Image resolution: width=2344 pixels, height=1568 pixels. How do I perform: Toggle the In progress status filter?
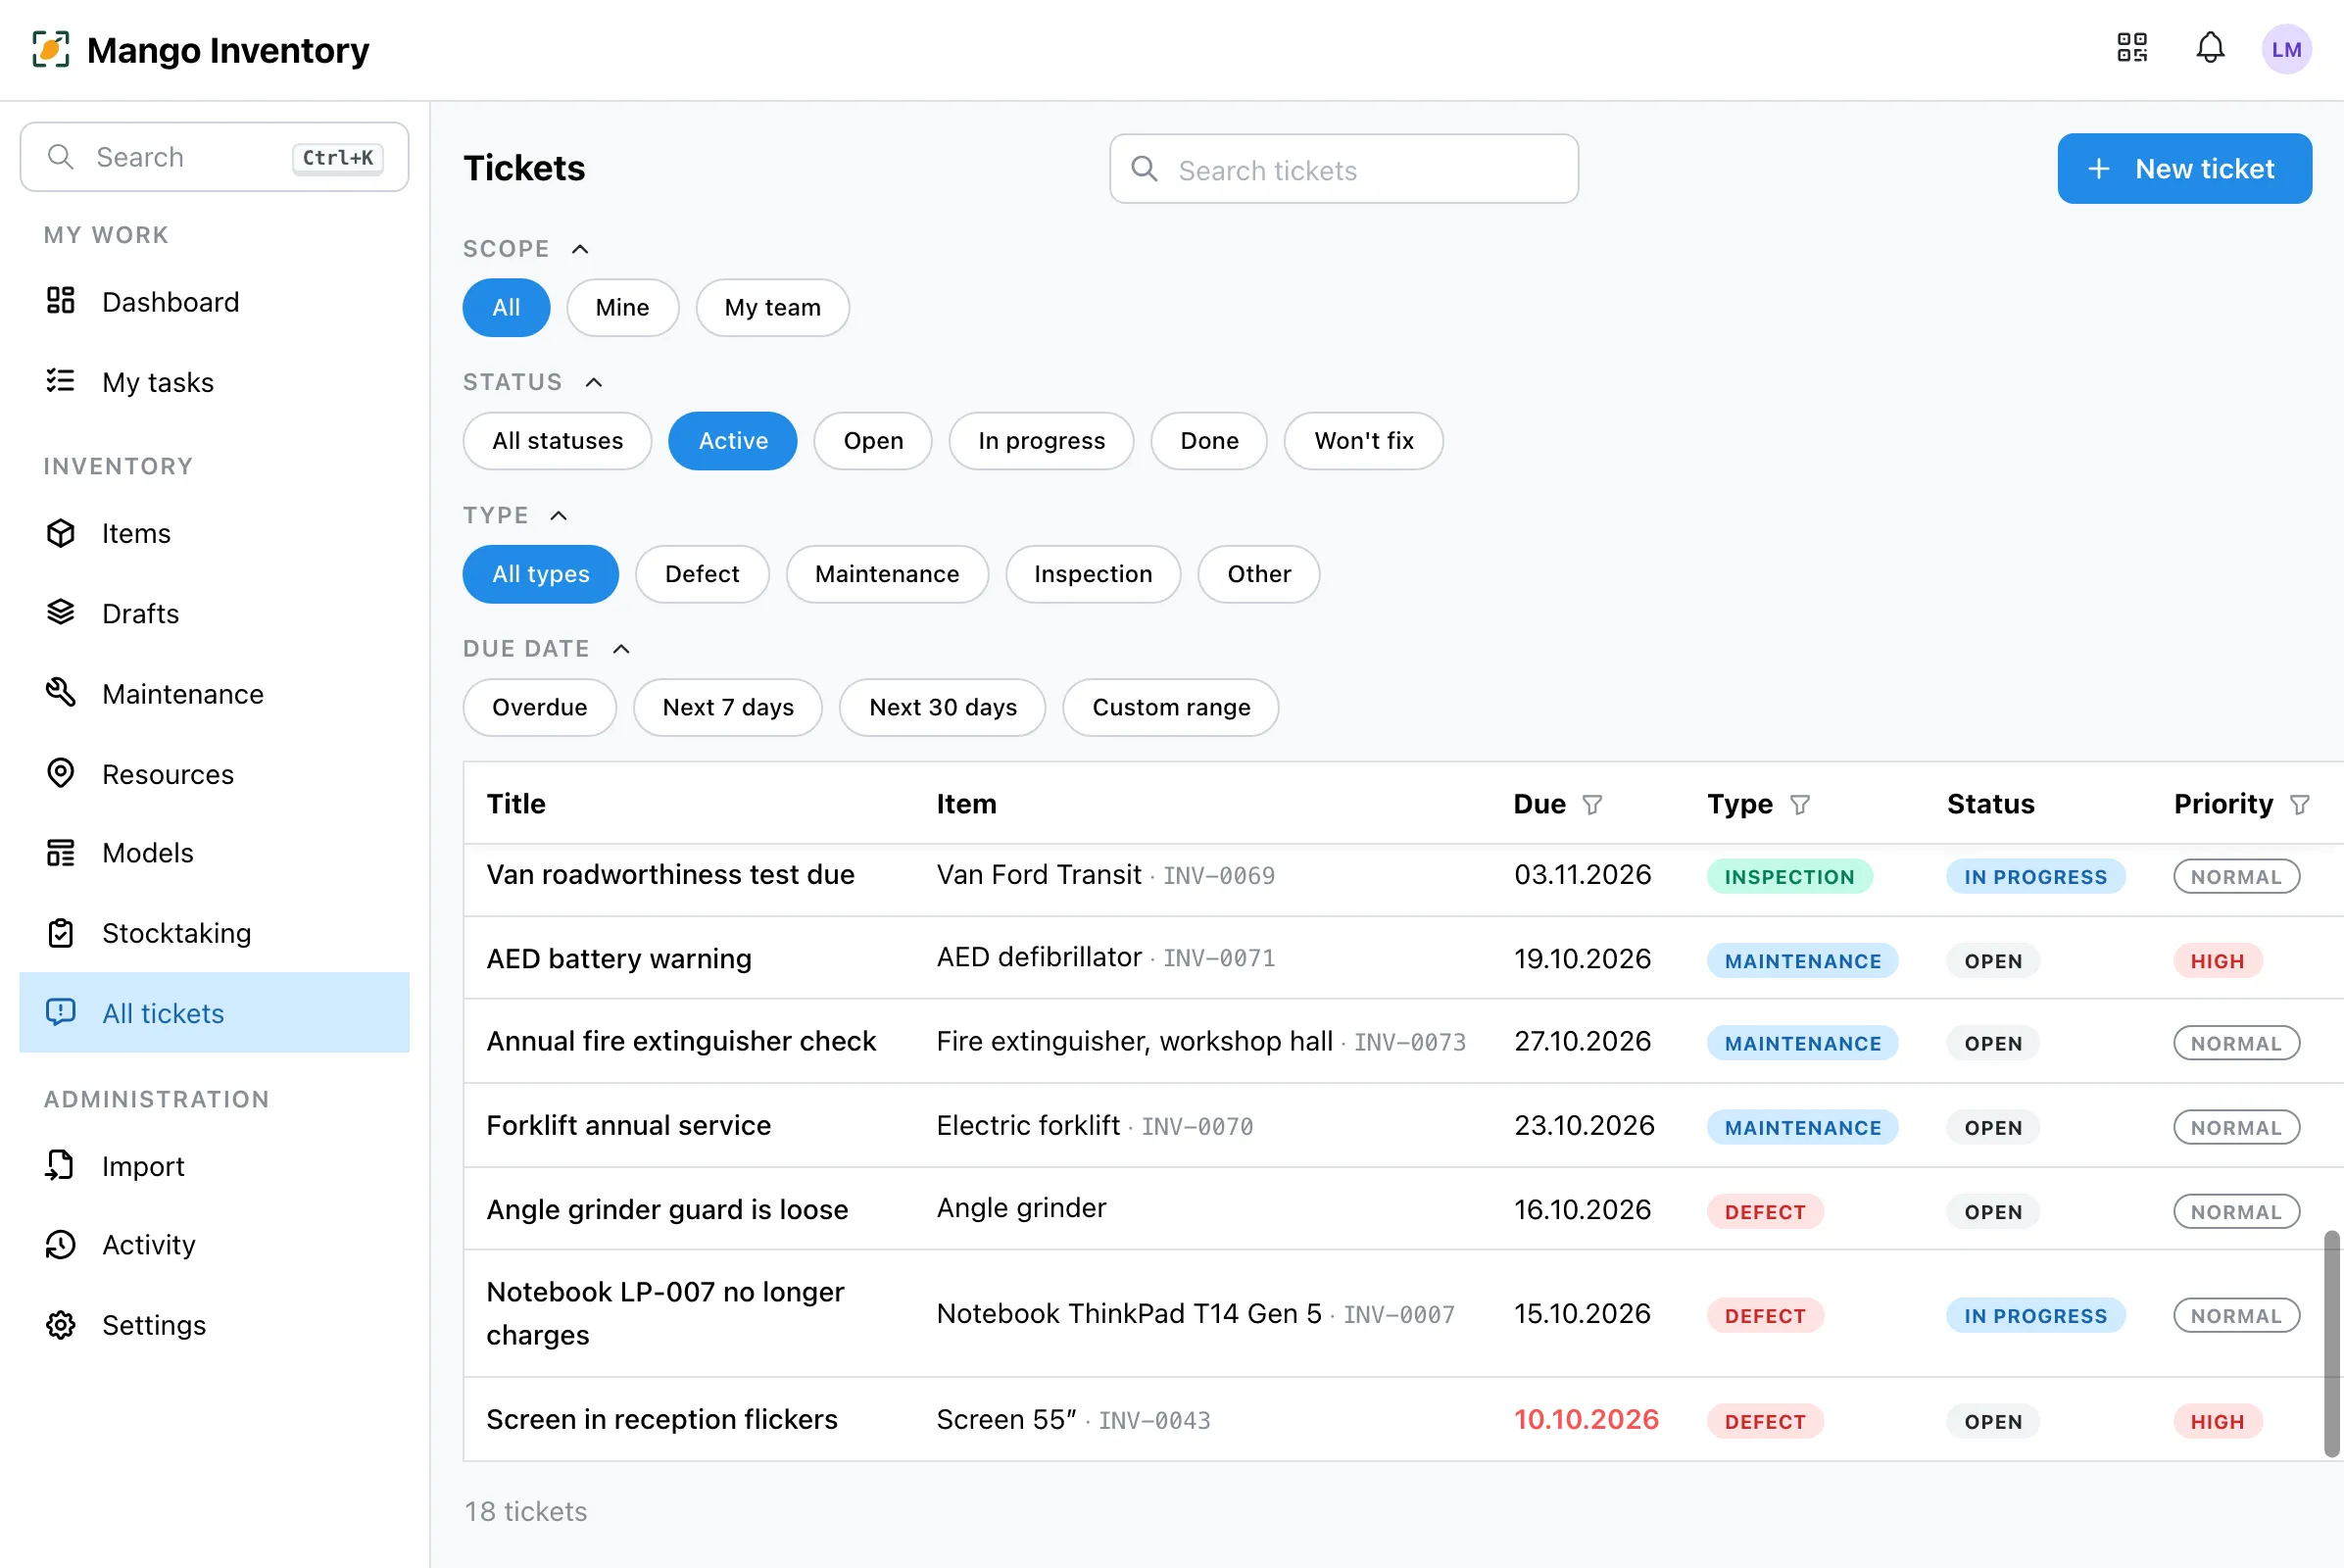(x=1041, y=441)
